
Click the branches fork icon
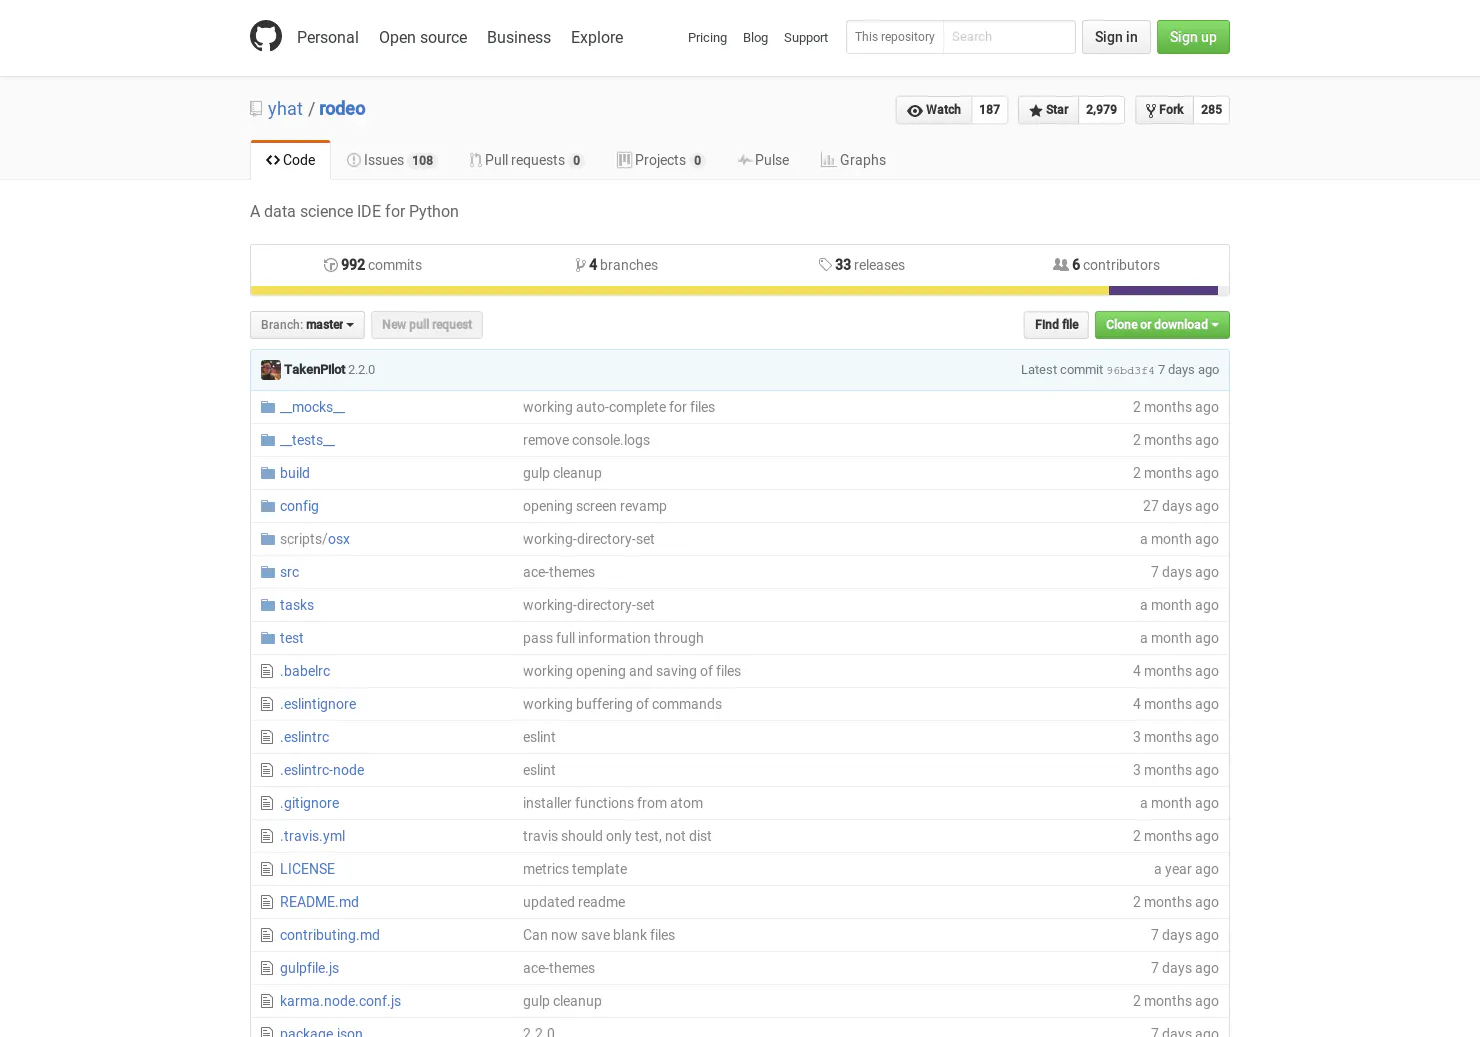pyautogui.click(x=580, y=265)
